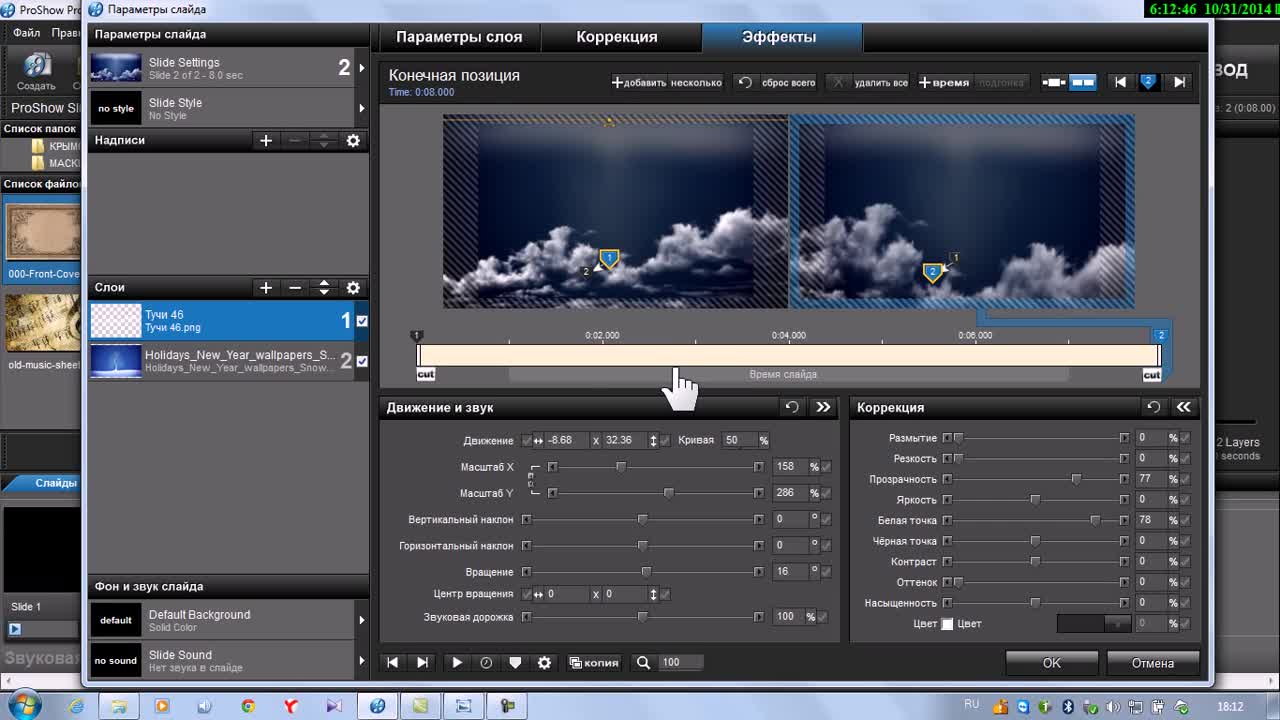Screen dimensions: 1280x720
Task: Play slide preview
Action: pyautogui.click(x=457, y=662)
